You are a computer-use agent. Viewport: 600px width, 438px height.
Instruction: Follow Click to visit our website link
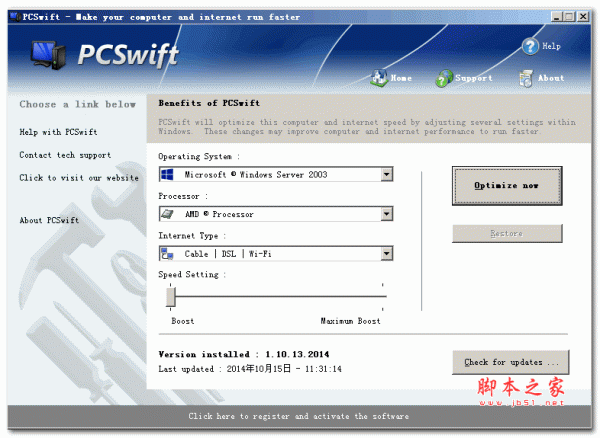point(79,178)
